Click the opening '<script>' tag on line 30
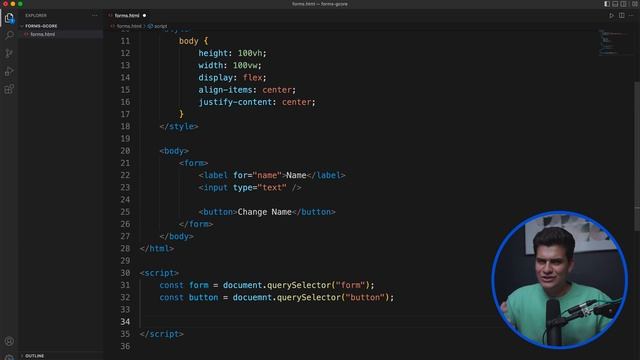Image resolution: width=640 pixels, height=360 pixels. (159, 273)
